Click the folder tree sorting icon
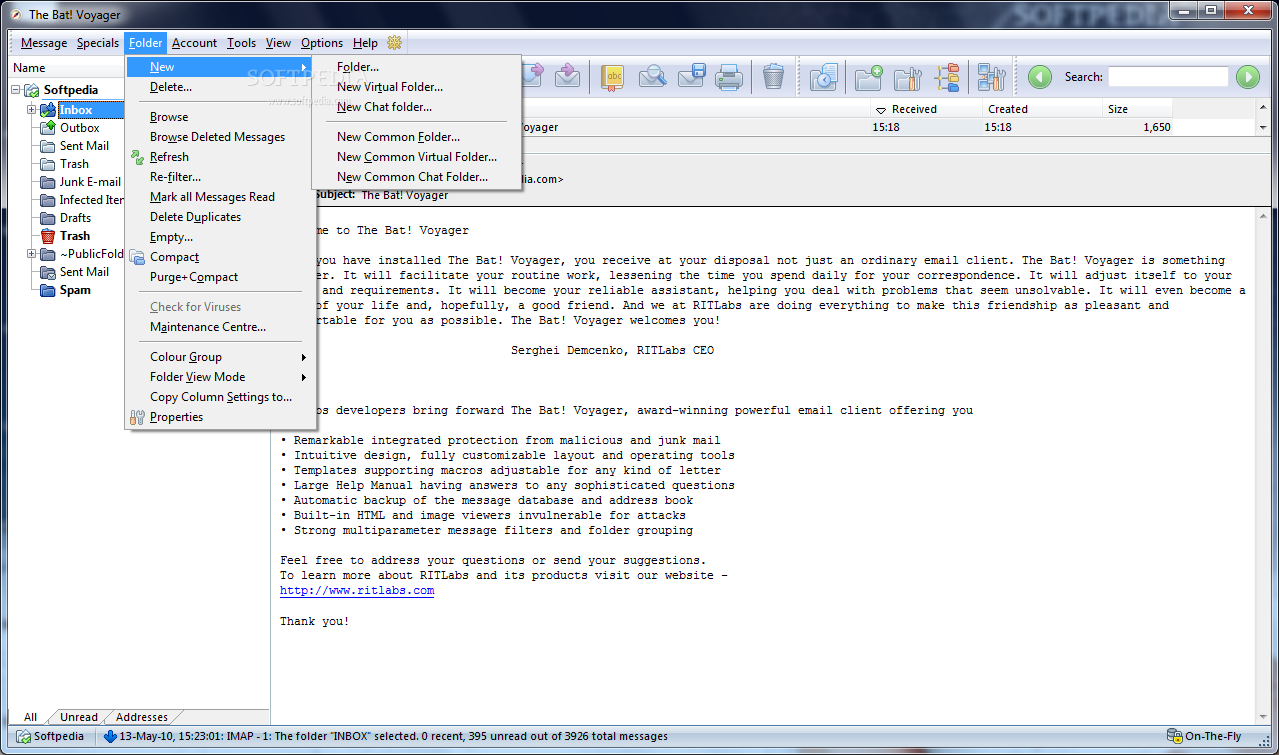 coord(947,76)
